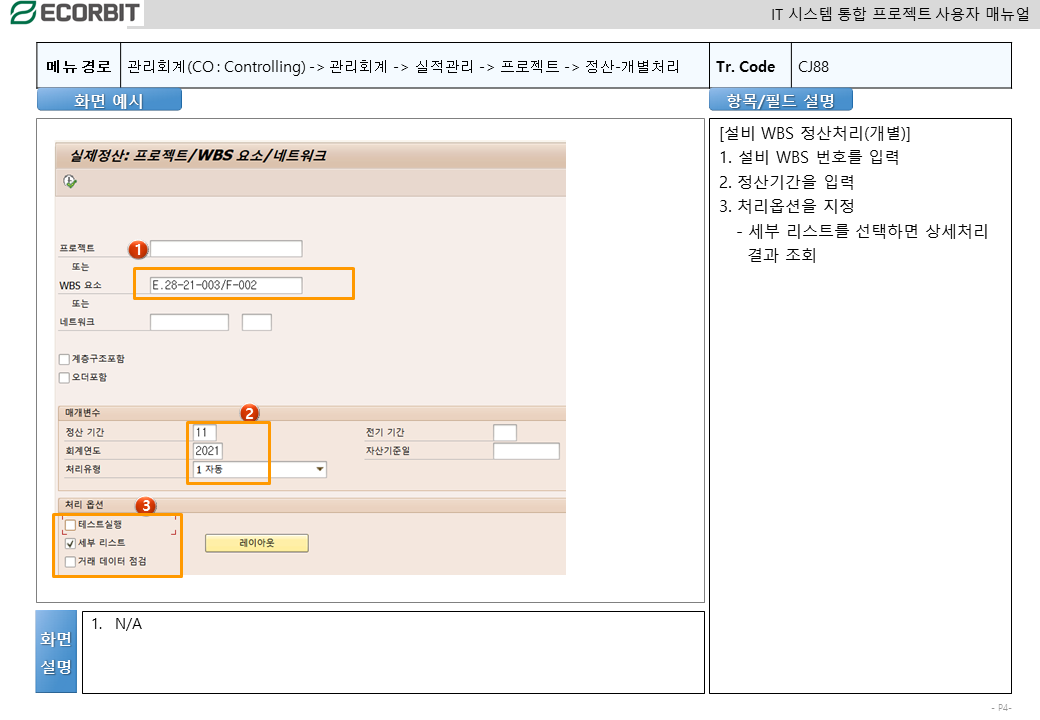Select the 항목/필드 설명 tab header

coord(780,100)
